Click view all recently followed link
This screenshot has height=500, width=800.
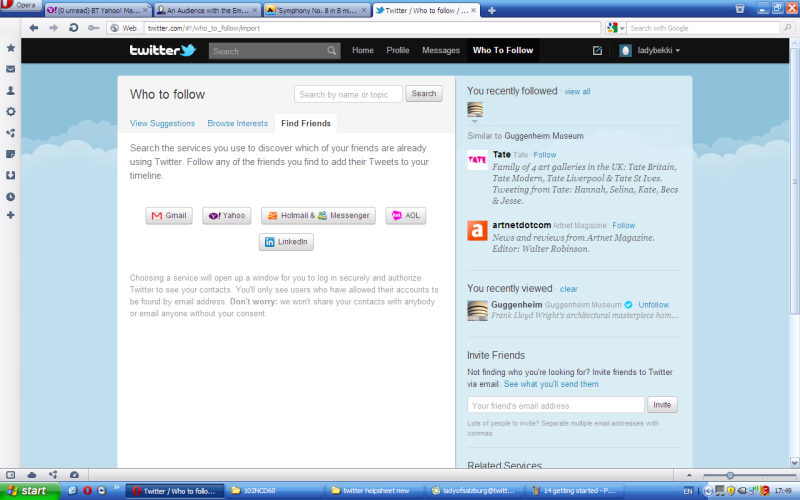577,92
